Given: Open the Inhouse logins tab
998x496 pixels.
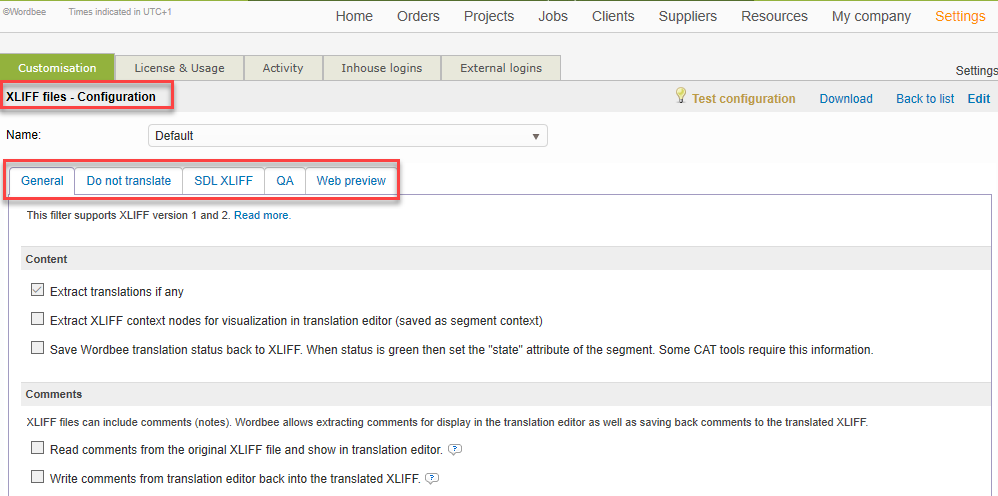Looking at the screenshot, I should (x=381, y=68).
